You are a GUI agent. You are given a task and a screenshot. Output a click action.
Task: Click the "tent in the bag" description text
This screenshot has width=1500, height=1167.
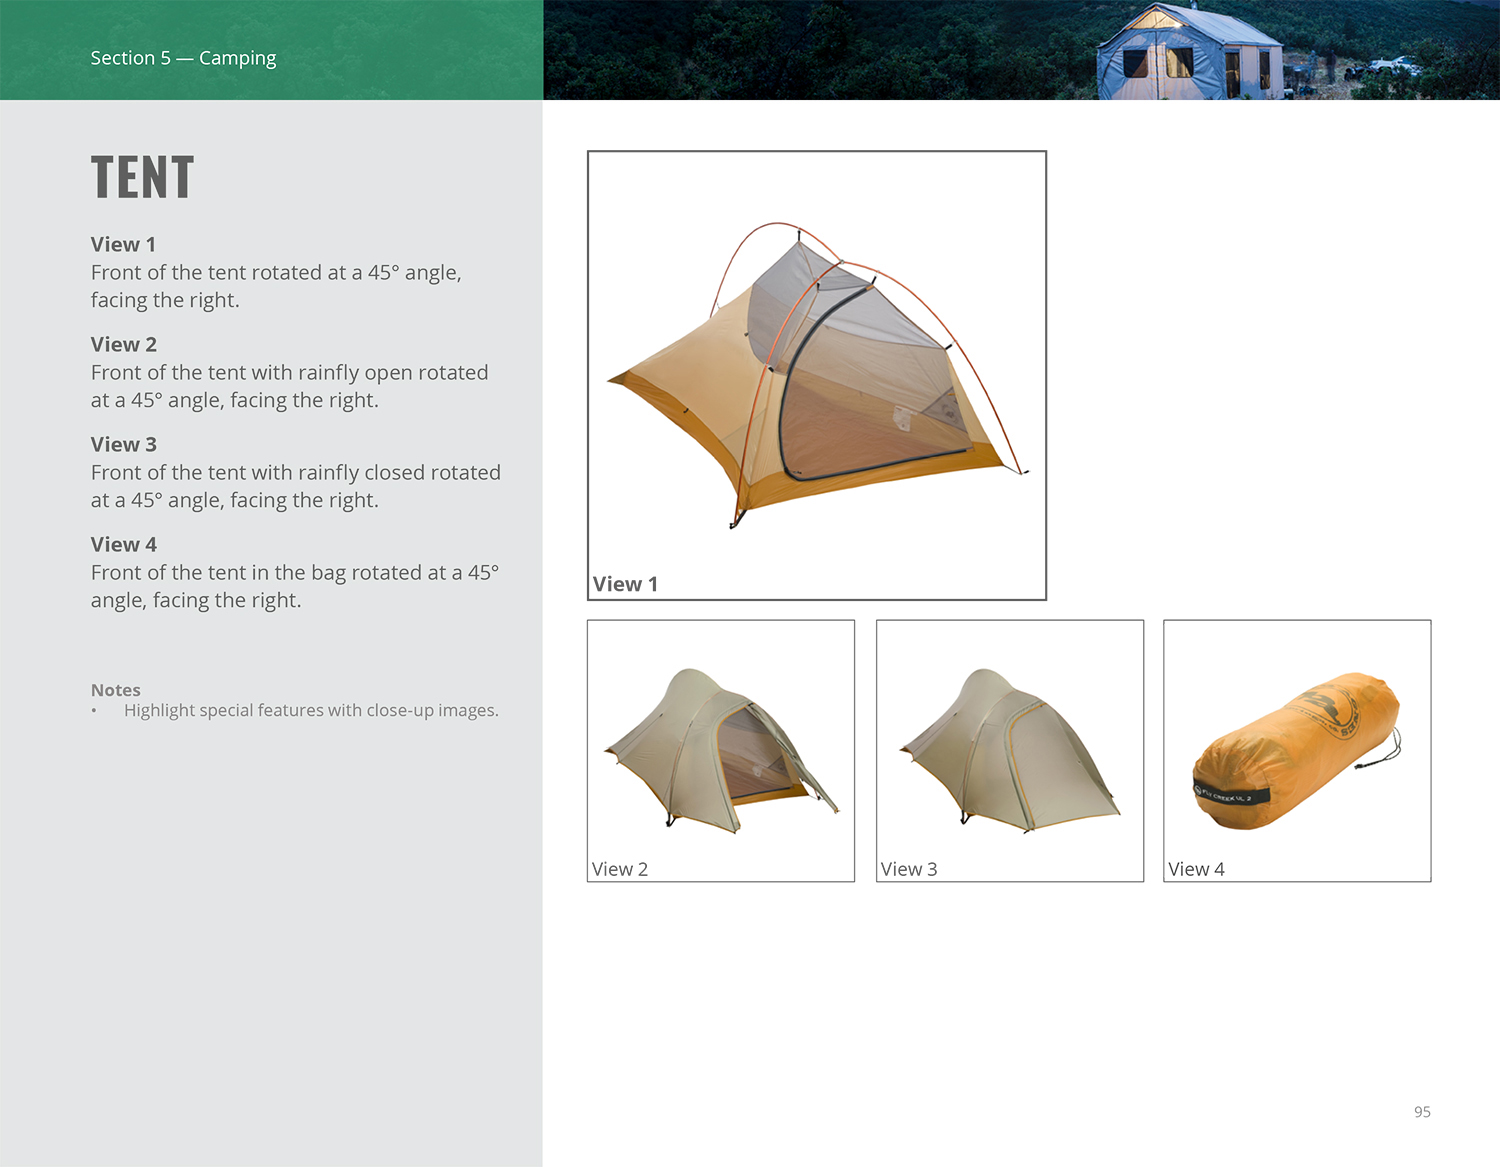click(294, 586)
